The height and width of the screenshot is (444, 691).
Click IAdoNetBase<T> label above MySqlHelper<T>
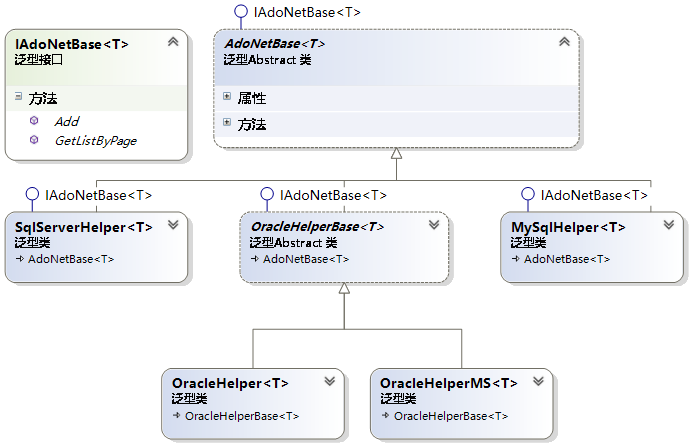[594, 195]
